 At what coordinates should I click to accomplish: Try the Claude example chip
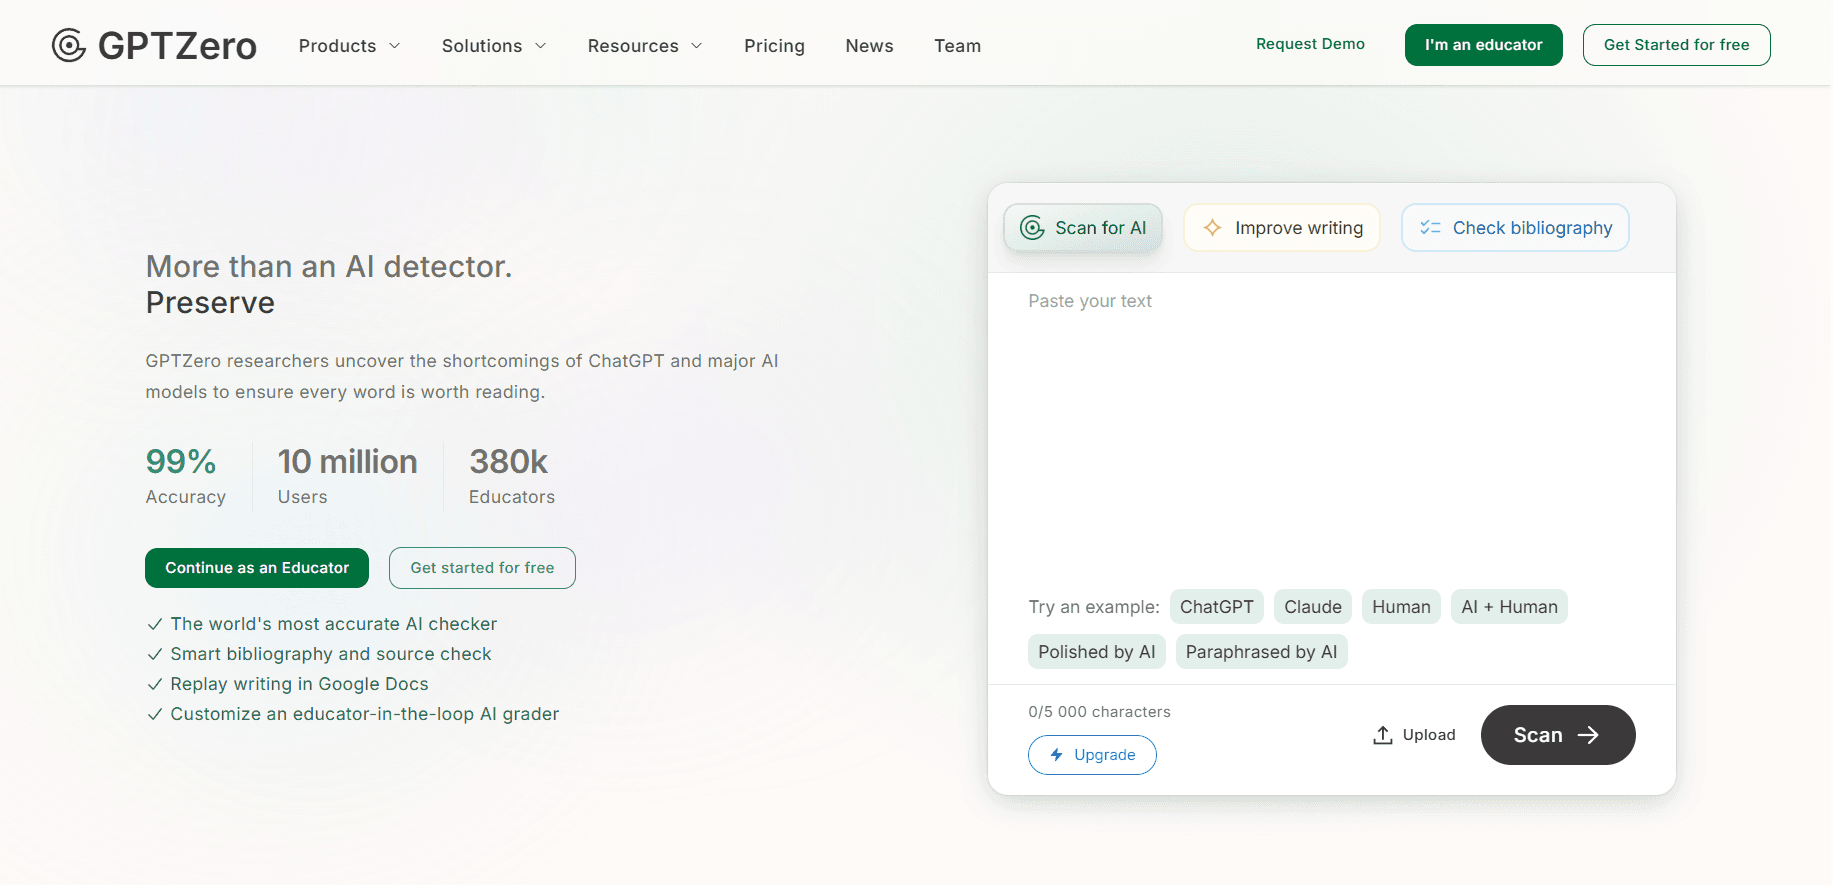coord(1312,607)
